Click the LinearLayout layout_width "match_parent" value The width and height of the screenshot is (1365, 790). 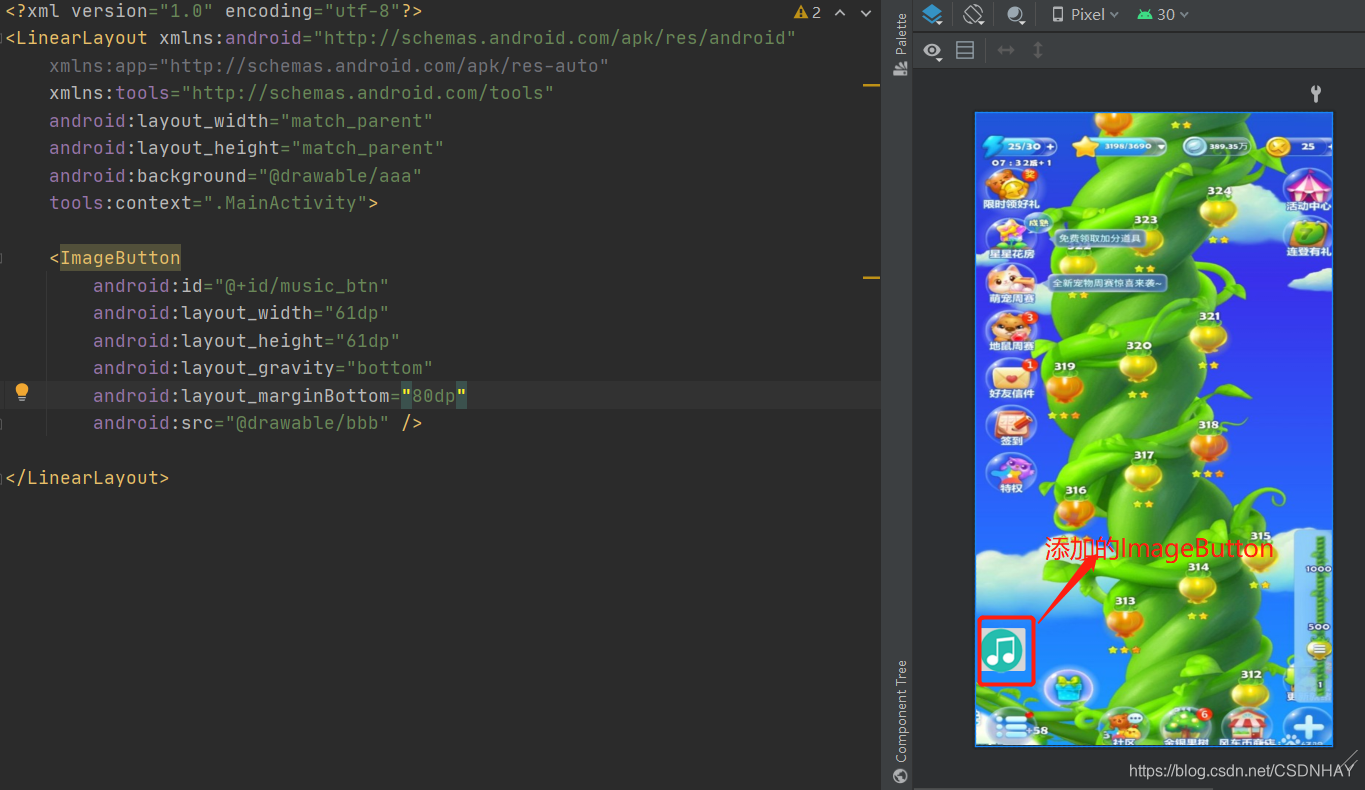[357, 121]
